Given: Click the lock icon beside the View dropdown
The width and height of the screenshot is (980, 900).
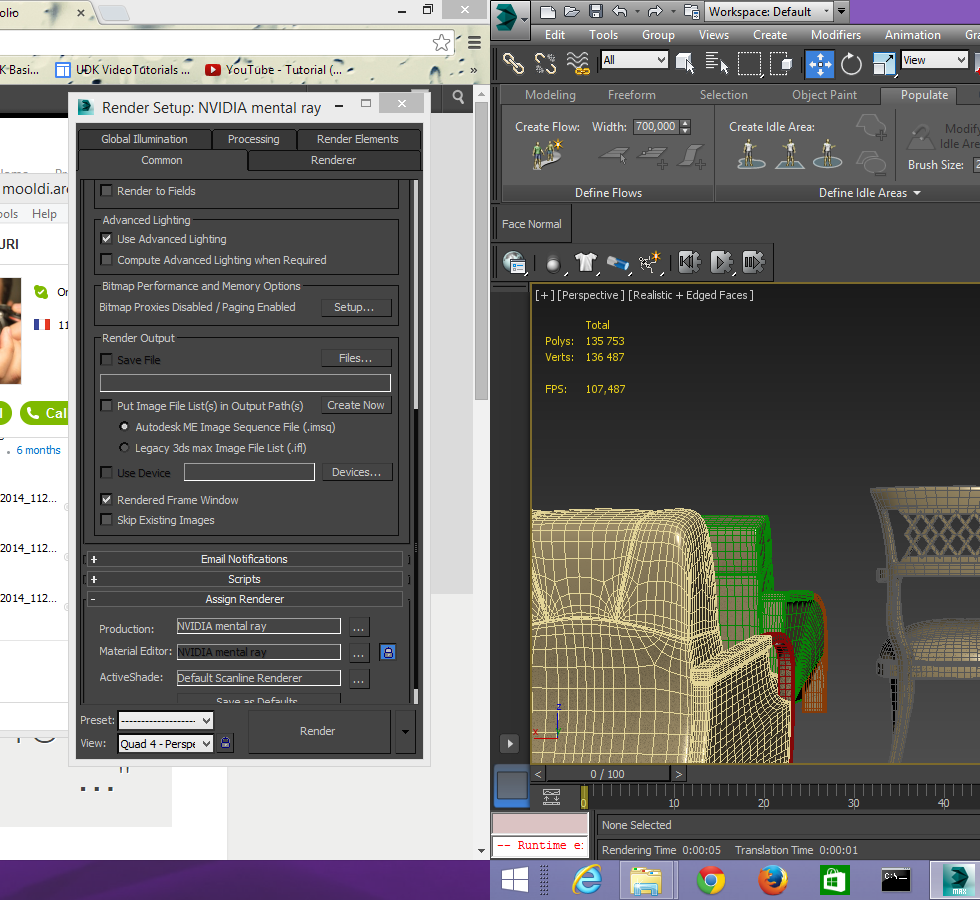Looking at the screenshot, I should 226,743.
